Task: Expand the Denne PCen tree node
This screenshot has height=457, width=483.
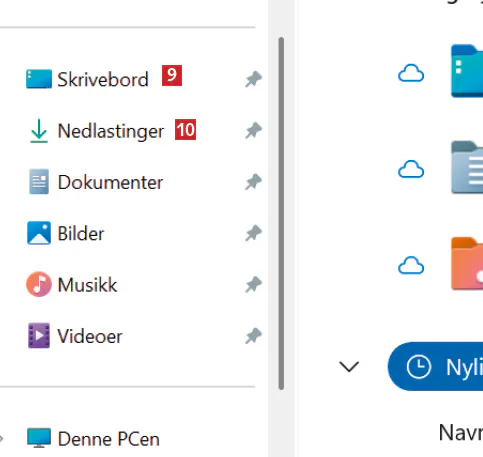Action: click(1, 438)
